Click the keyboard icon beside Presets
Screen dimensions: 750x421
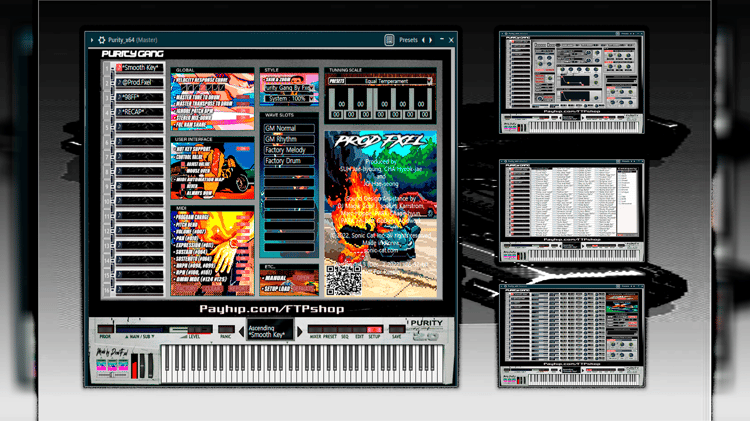click(x=389, y=40)
